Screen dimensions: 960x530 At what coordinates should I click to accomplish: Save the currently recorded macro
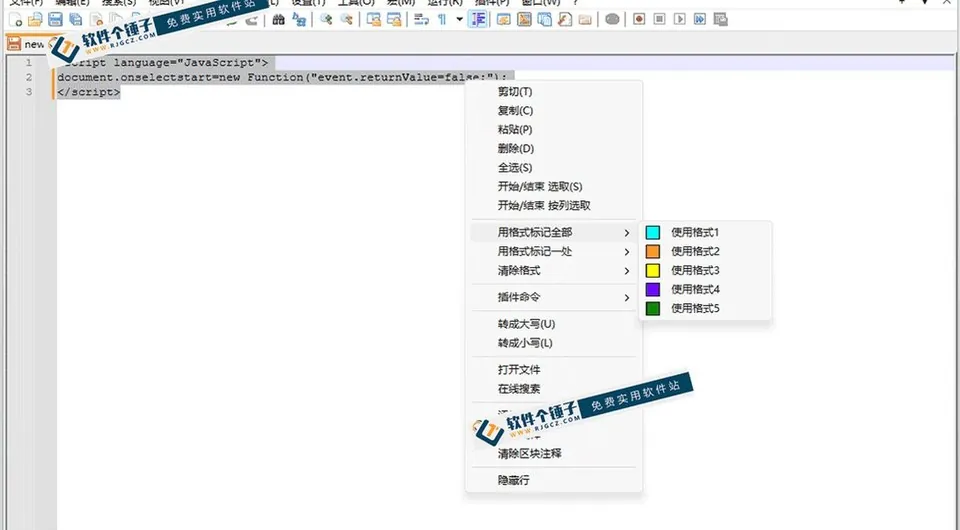click(x=721, y=20)
